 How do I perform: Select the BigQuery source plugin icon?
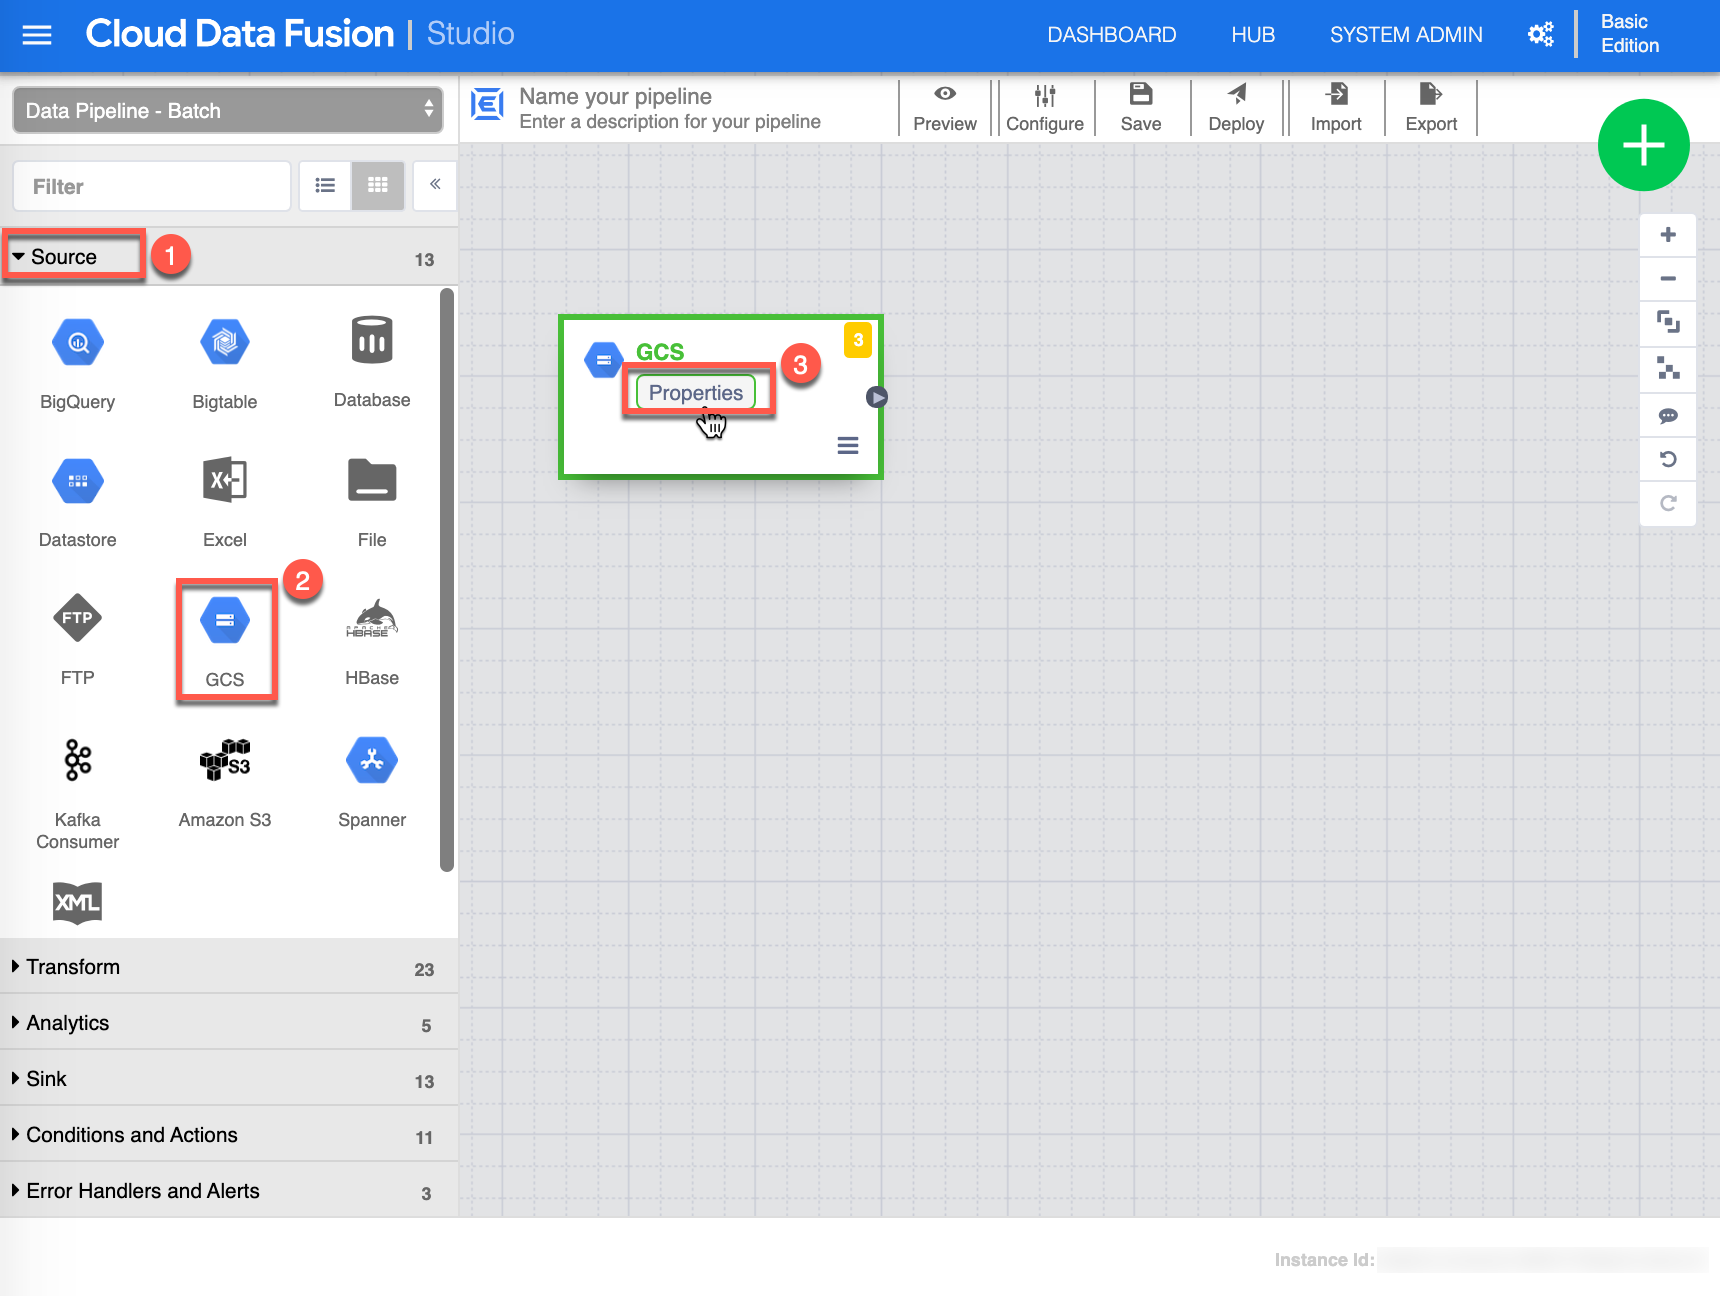tap(78, 343)
